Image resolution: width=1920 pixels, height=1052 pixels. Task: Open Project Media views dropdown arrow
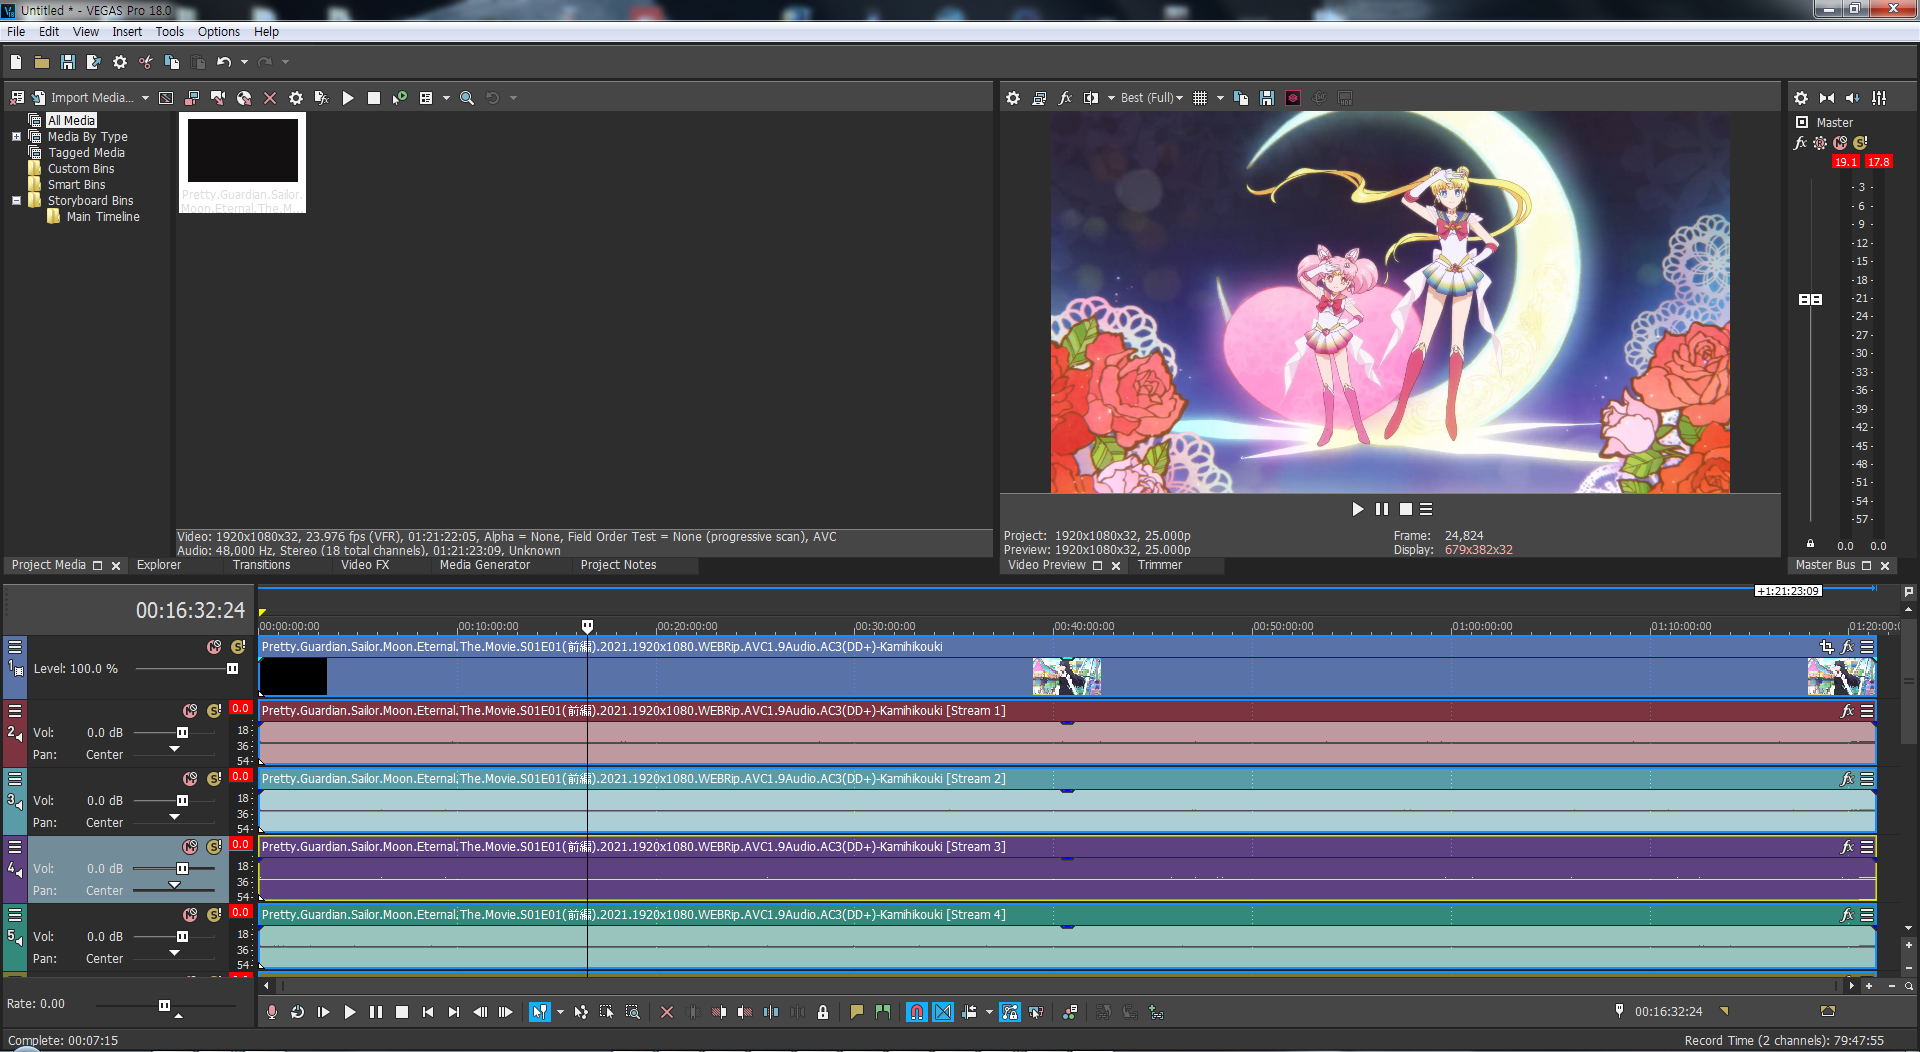tap(446, 98)
